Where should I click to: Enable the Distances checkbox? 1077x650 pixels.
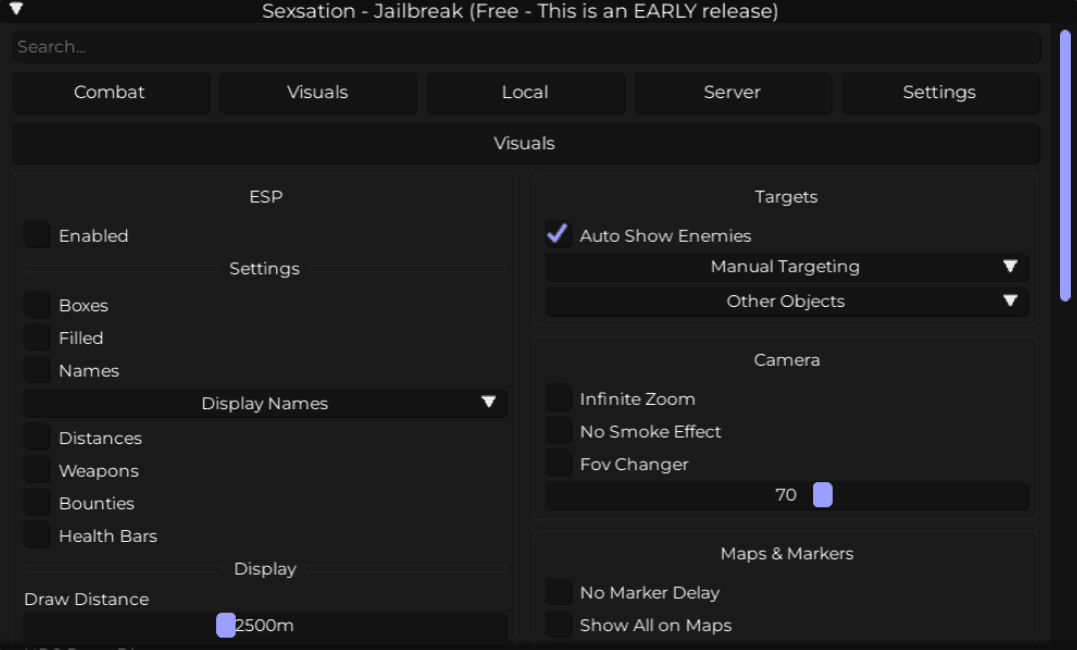37,437
